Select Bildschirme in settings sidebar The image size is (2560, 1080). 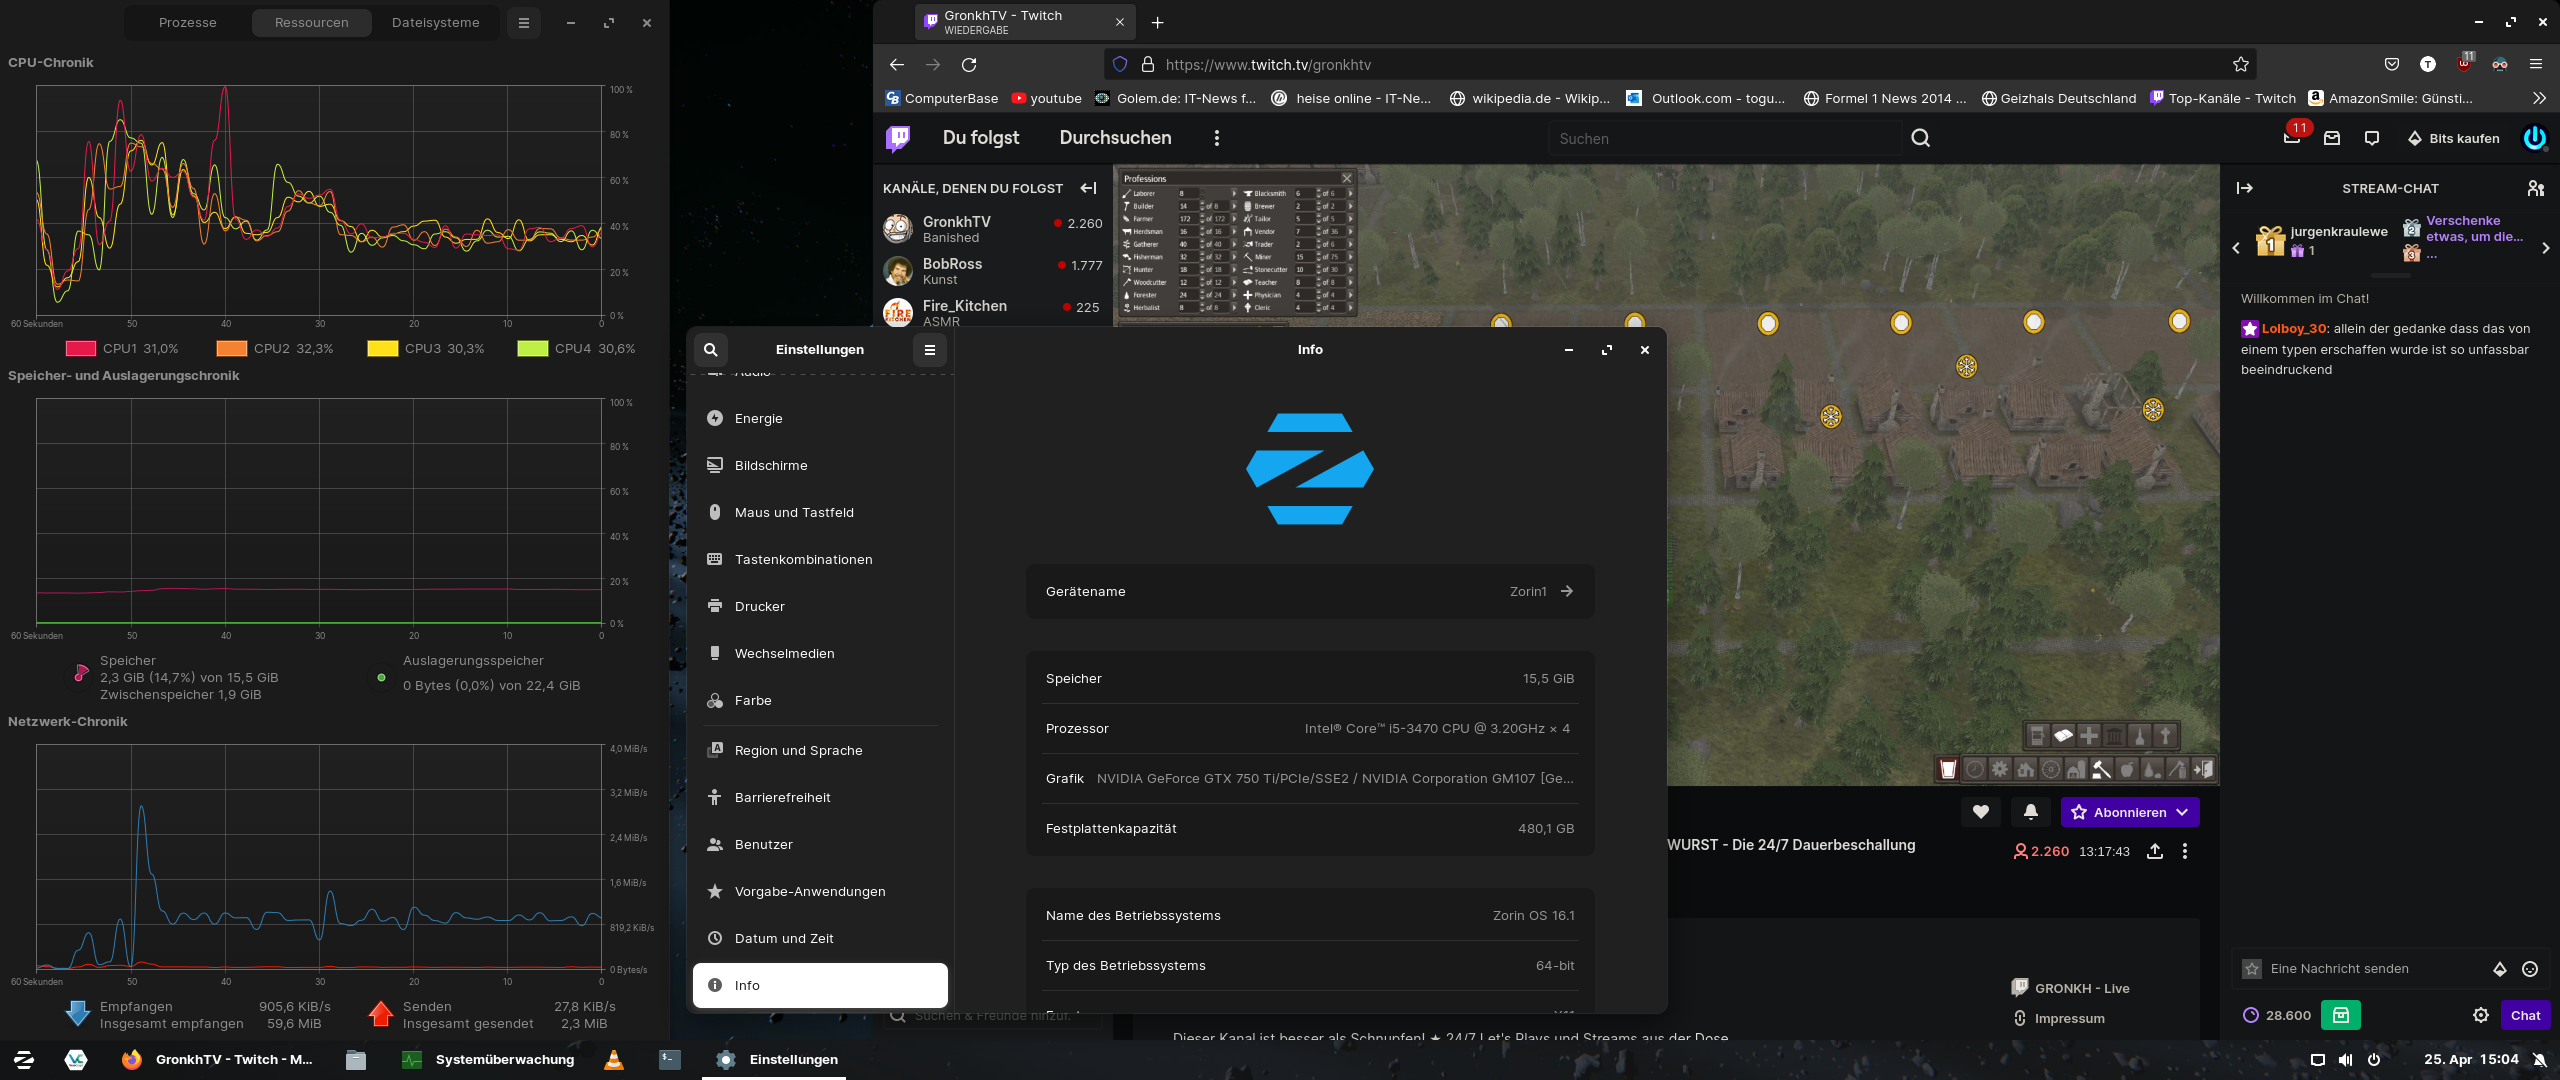pyautogui.click(x=770, y=466)
